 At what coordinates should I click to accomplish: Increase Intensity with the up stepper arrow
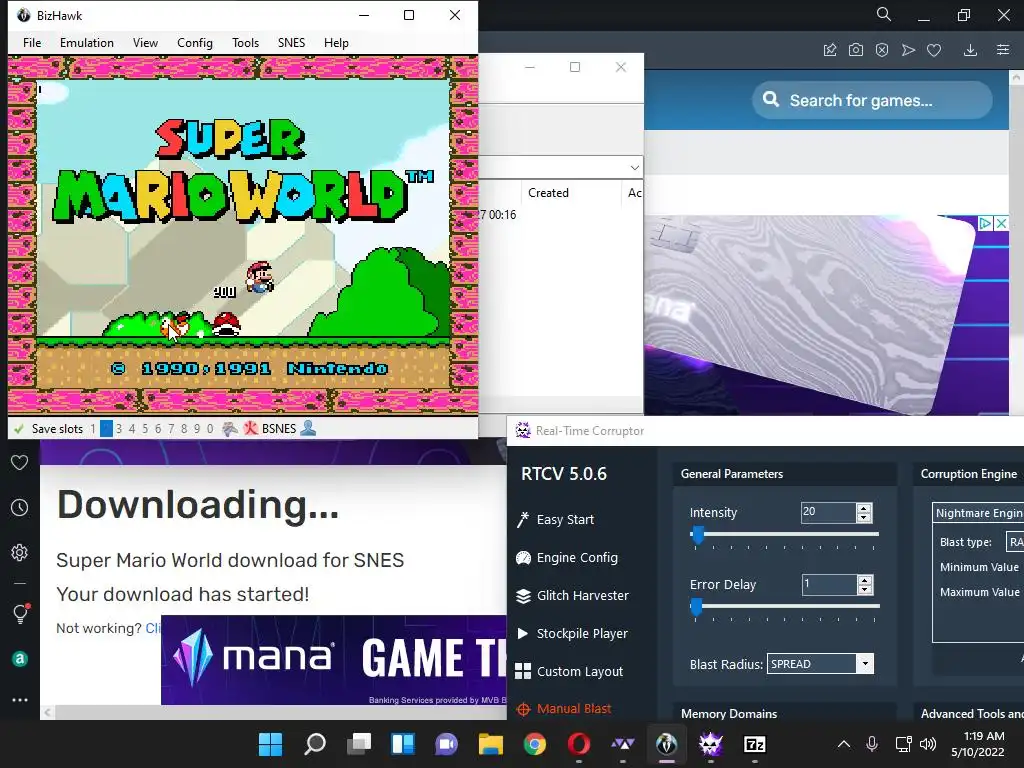coord(864,508)
